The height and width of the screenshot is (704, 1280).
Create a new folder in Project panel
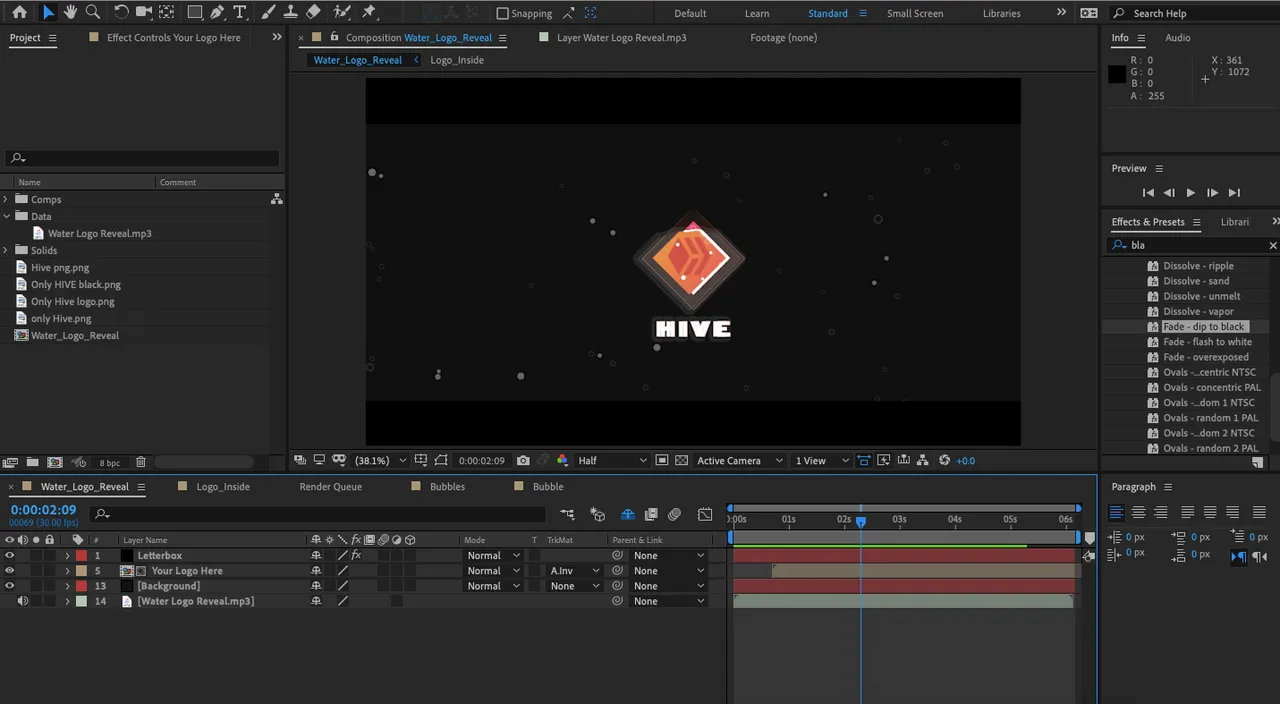tap(33, 462)
